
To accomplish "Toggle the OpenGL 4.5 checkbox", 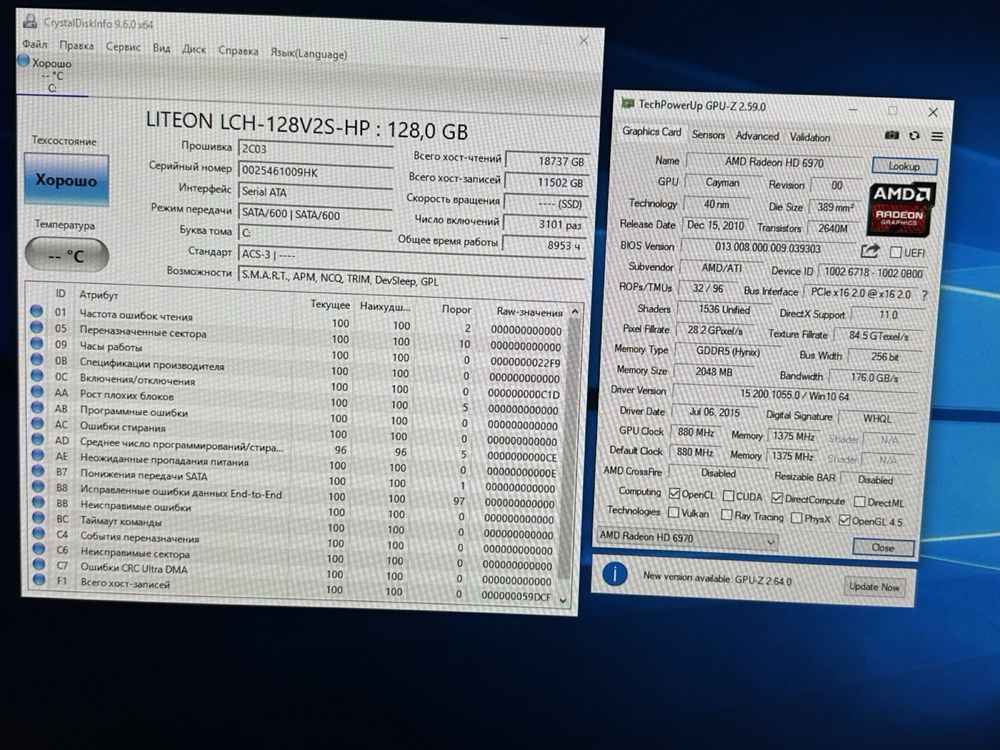I will point(844,520).
